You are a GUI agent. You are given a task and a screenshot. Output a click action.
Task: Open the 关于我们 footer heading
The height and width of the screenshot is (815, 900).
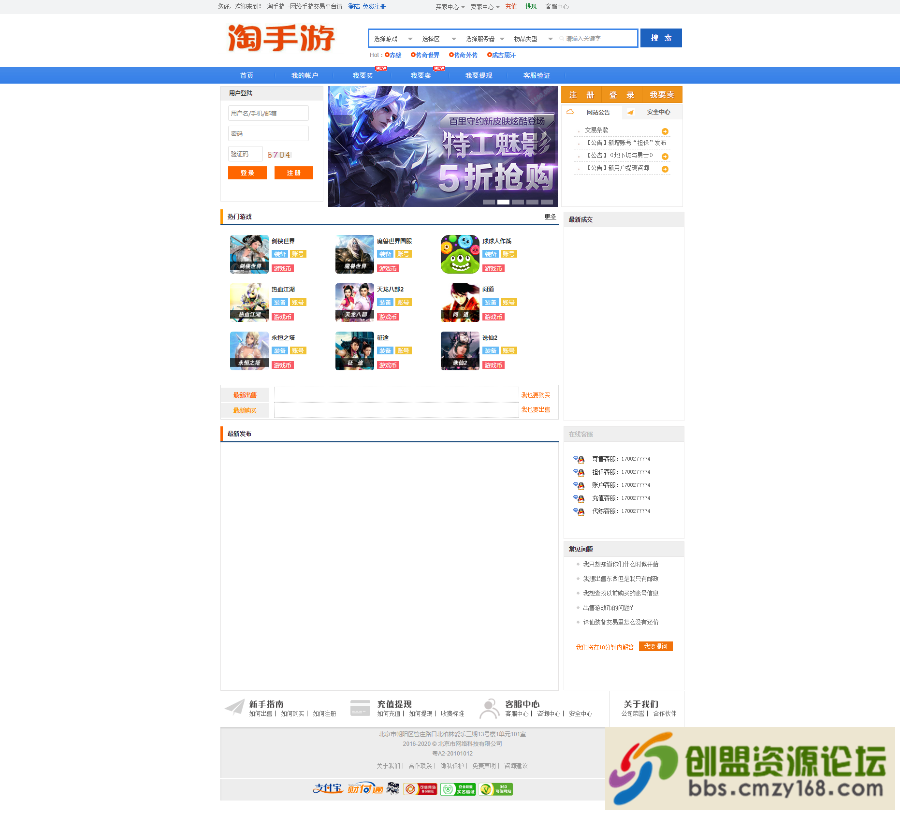pos(641,704)
